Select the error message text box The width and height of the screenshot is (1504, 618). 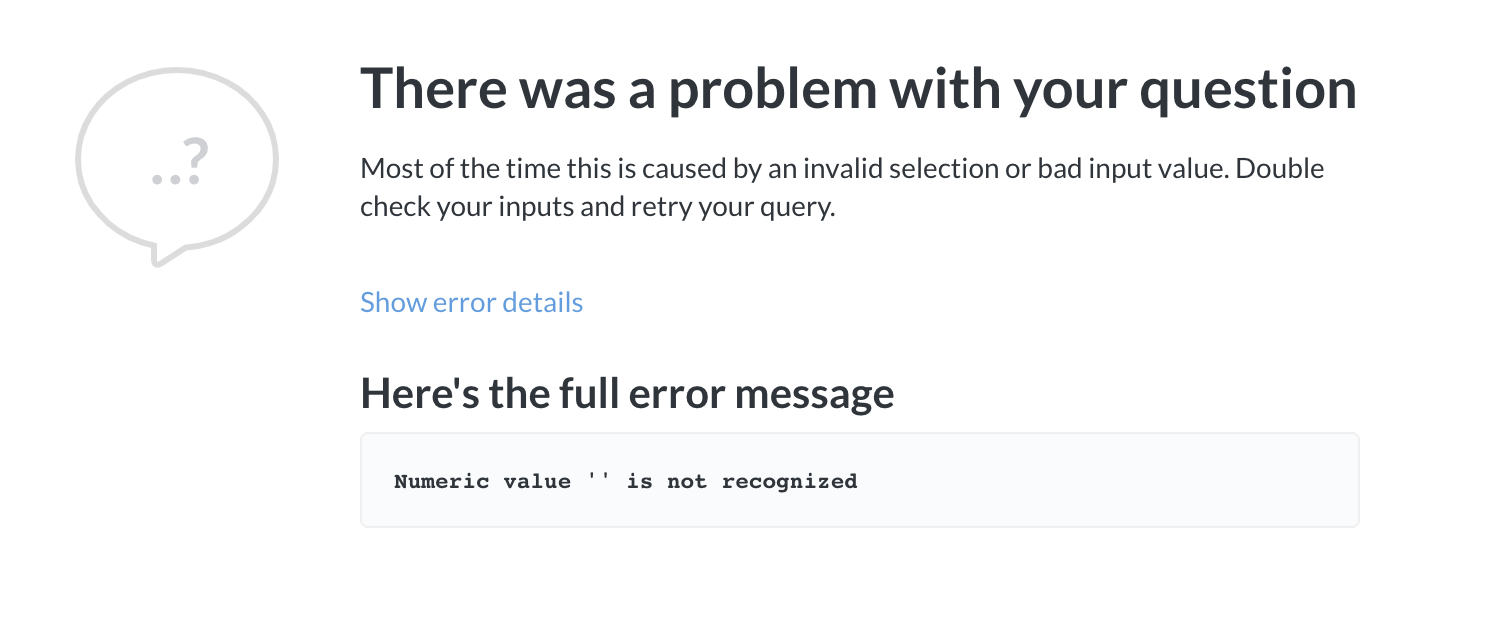[859, 479]
